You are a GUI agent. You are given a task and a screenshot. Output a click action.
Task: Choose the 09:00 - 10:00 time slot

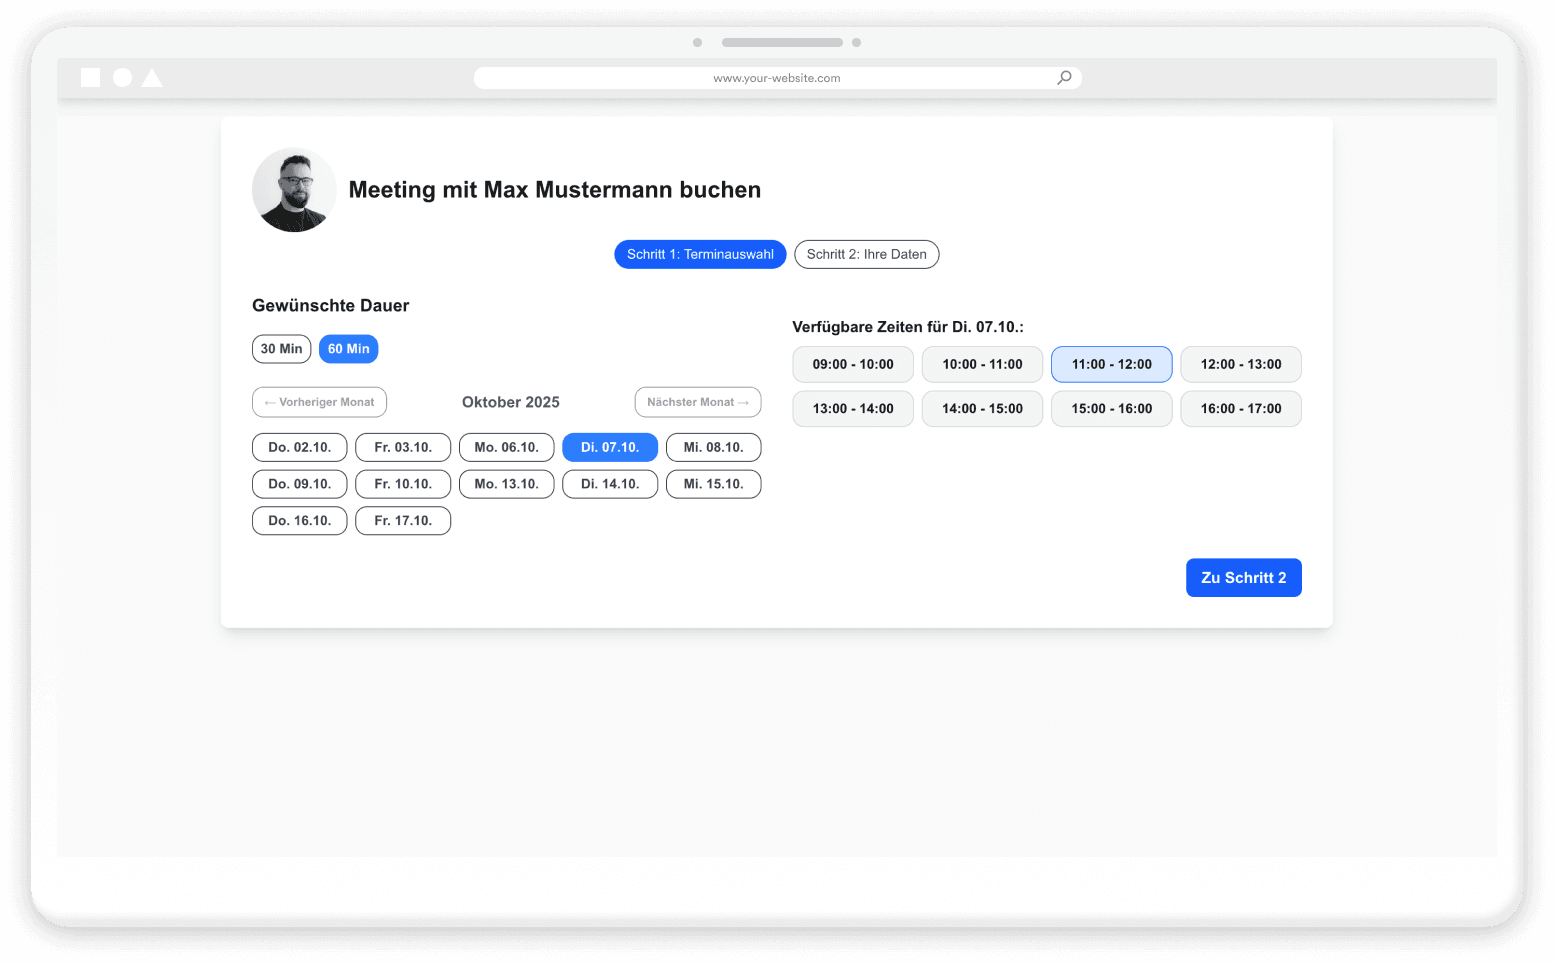click(x=852, y=365)
